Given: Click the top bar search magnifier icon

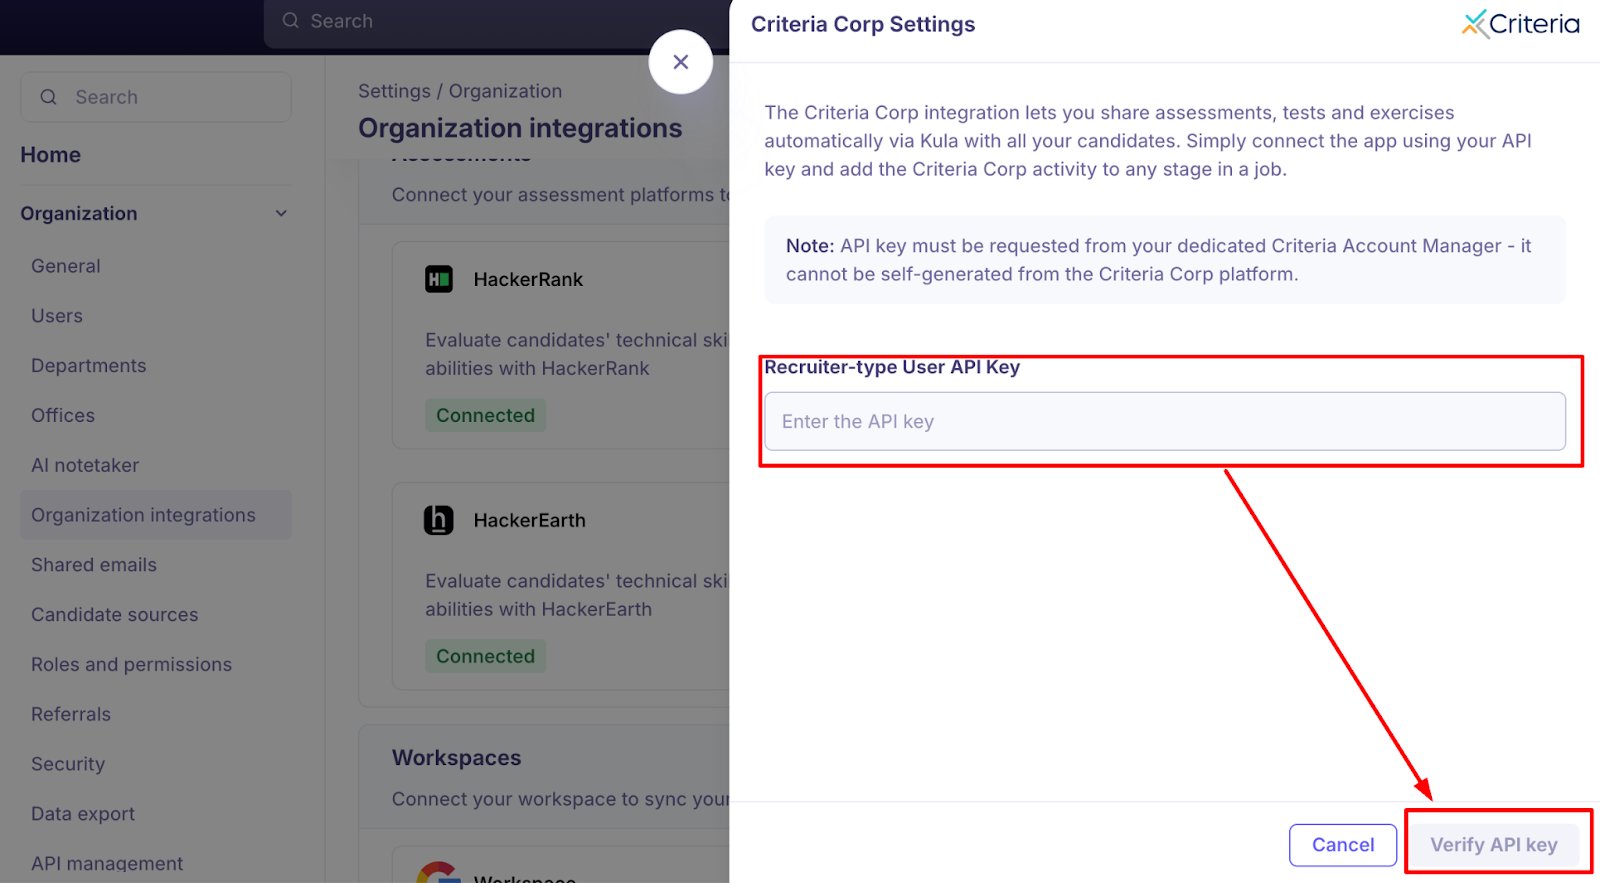Looking at the screenshot, I should pos(290,21).
